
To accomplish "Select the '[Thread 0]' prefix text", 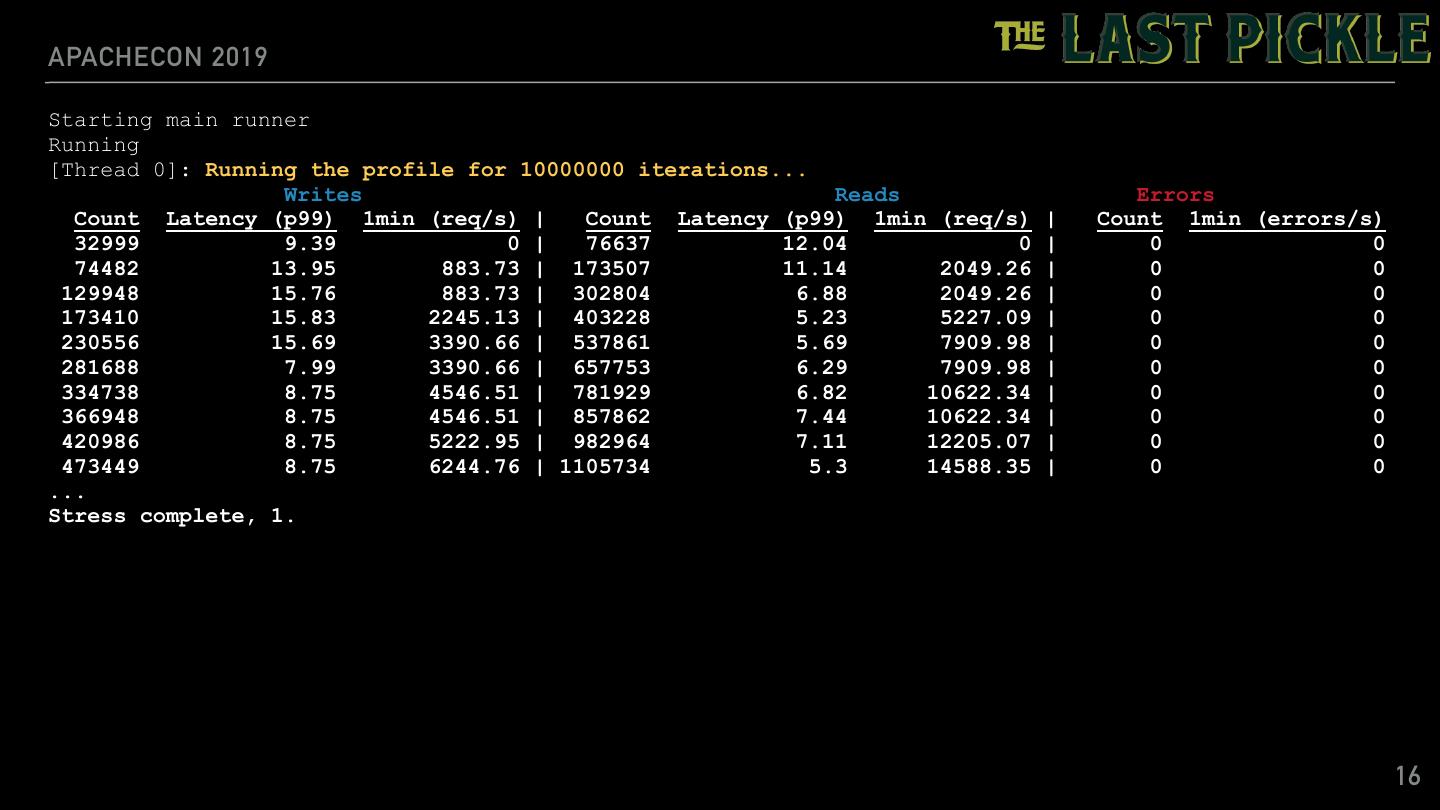I will tap(113, 170).
